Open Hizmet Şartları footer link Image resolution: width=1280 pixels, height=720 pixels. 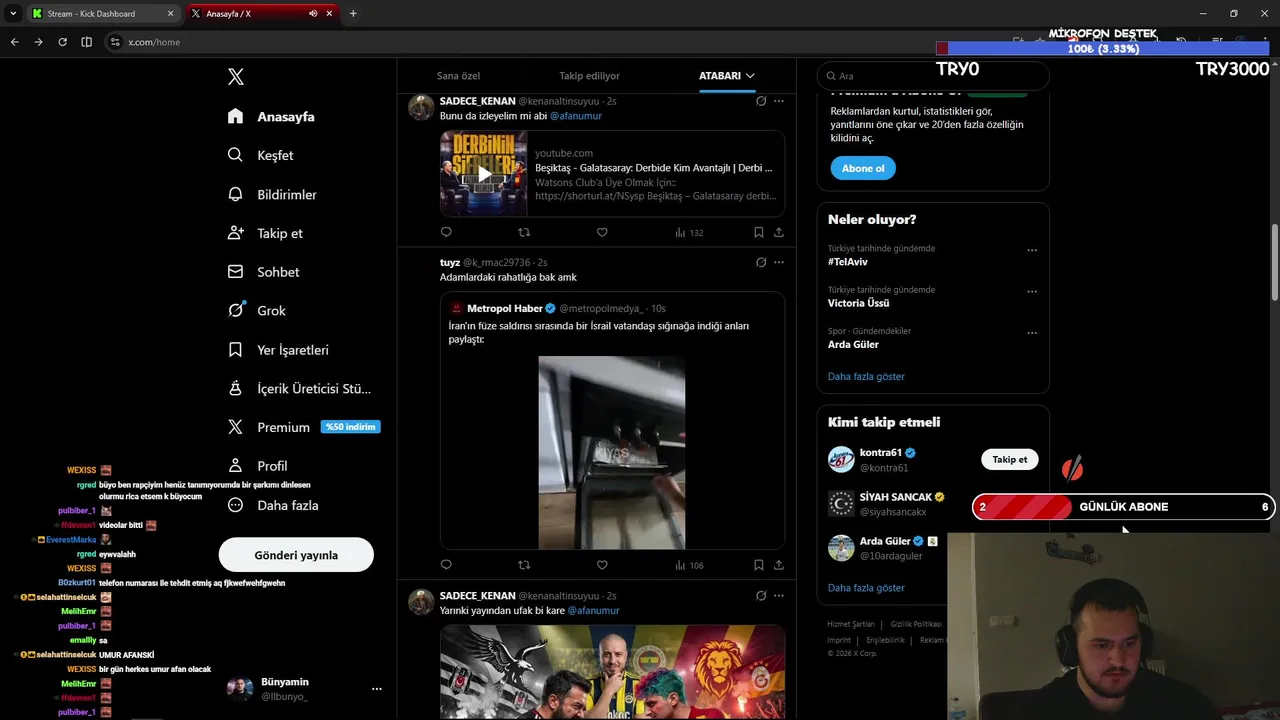click(851, 624)
